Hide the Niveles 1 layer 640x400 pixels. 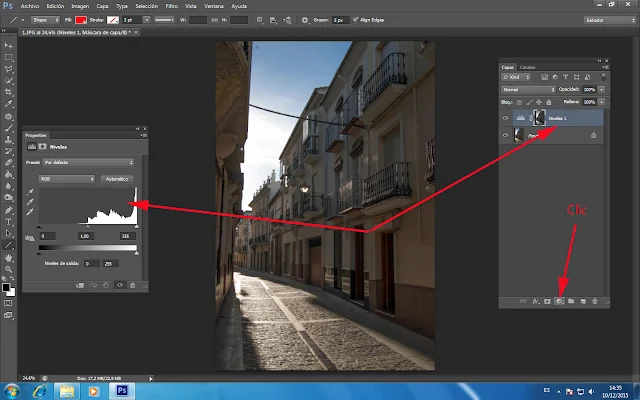pos(505,117)
